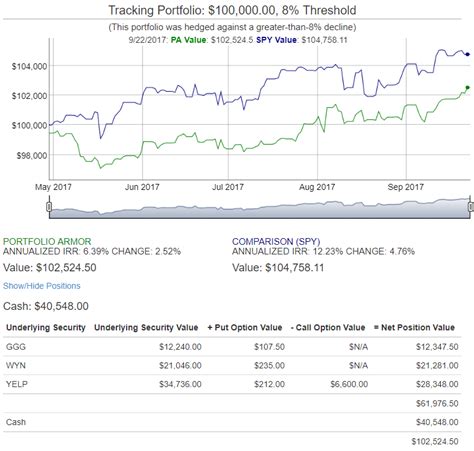The width and height of the screenshot is (474, 451).
Task: Click the YELP call option value $6,600.00
Action: pos(349,384)
